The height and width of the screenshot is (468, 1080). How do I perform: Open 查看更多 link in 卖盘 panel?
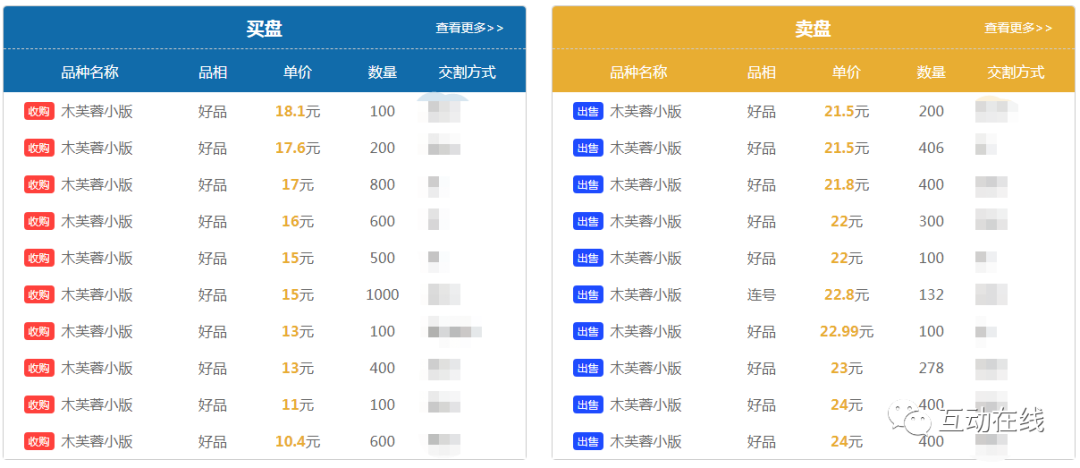[x=1018, y=28]
